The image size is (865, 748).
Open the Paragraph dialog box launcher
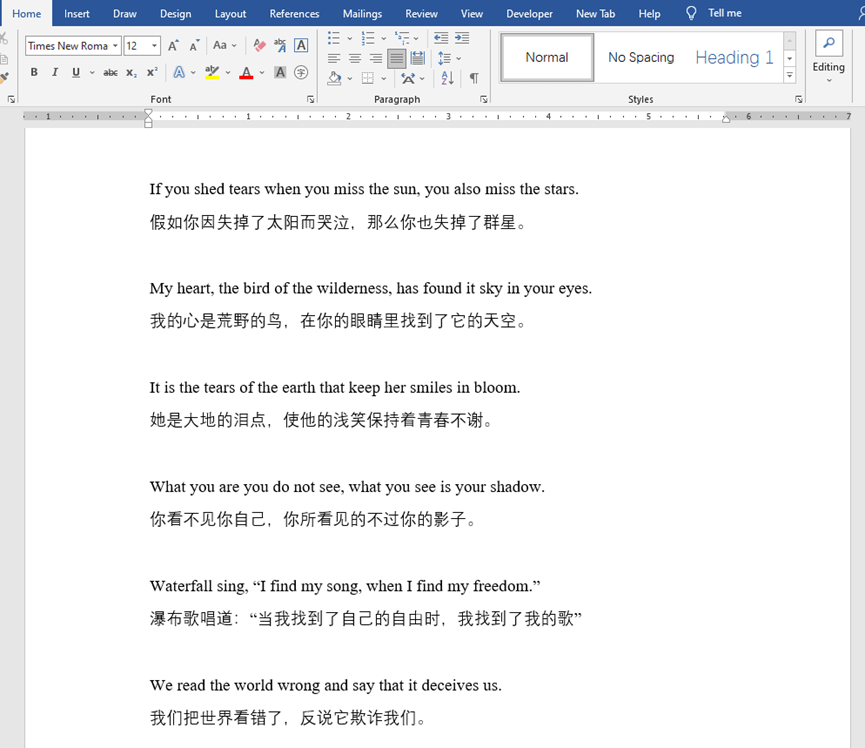coord(483,98)
